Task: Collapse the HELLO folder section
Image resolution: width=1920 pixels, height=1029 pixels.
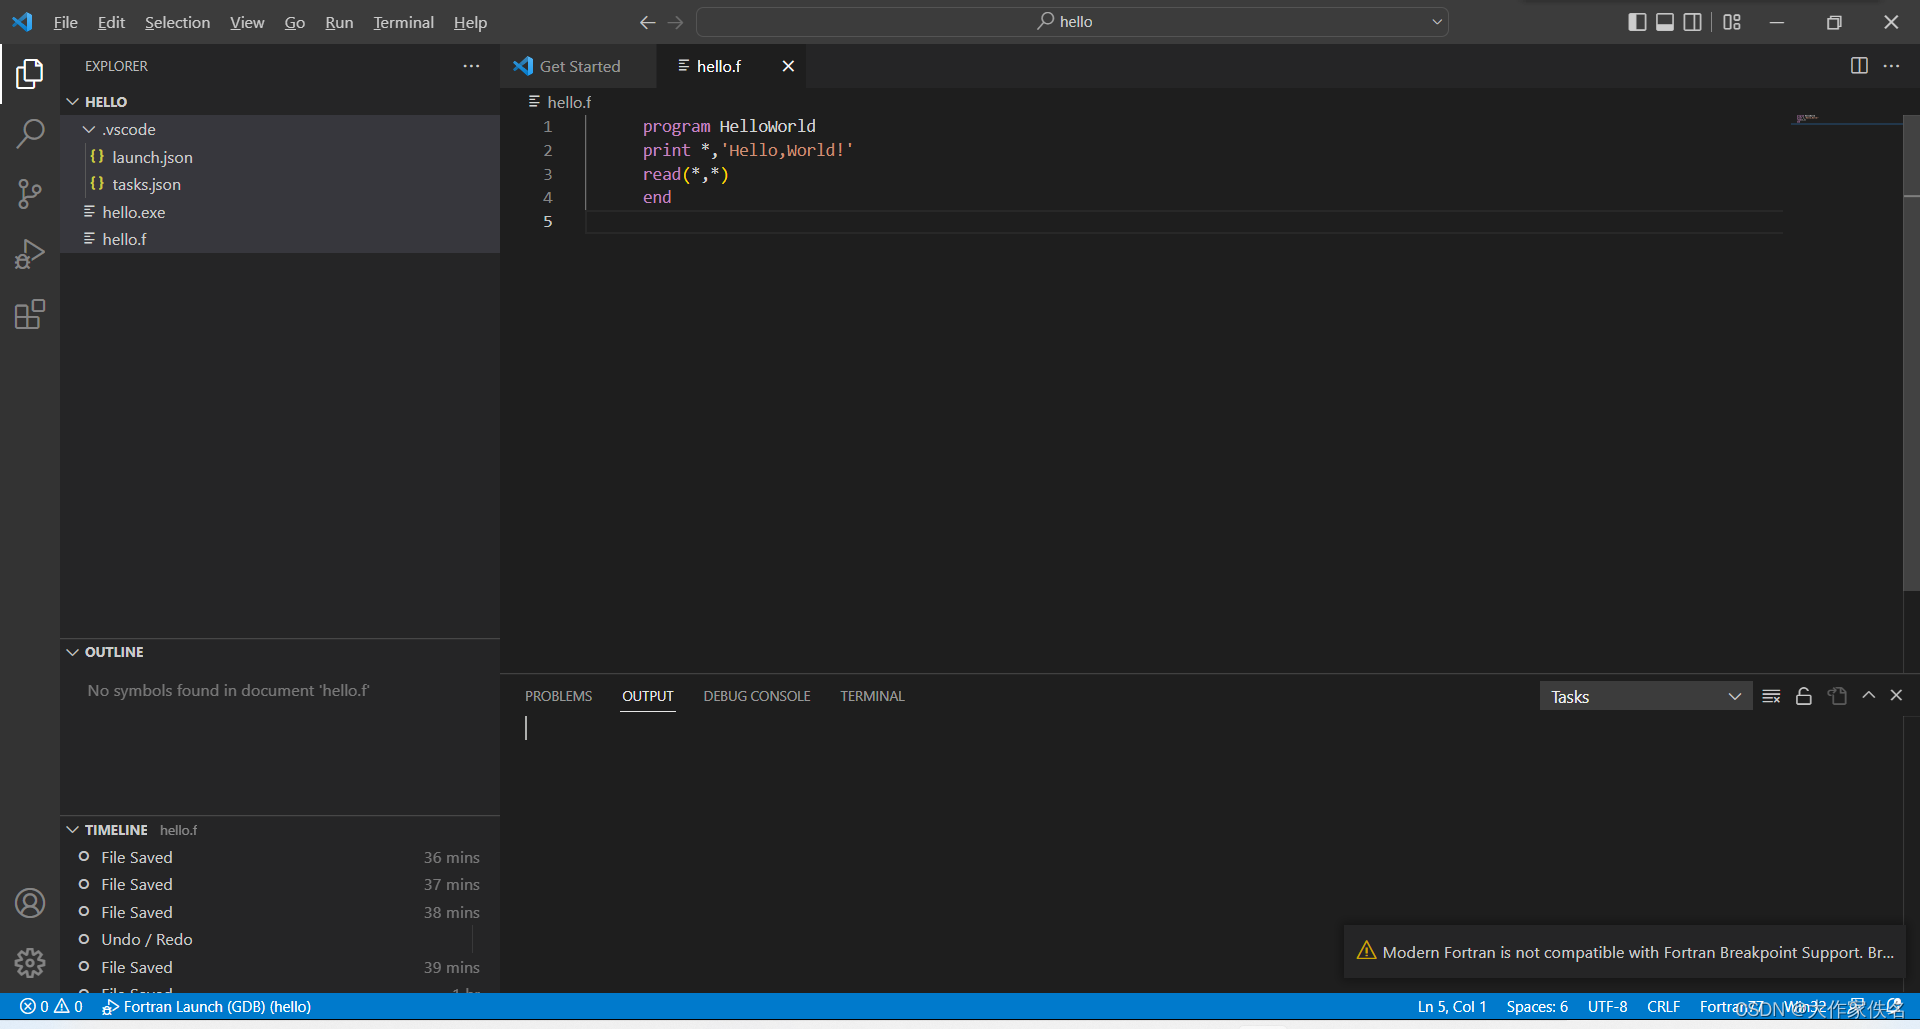Action: 280,102
